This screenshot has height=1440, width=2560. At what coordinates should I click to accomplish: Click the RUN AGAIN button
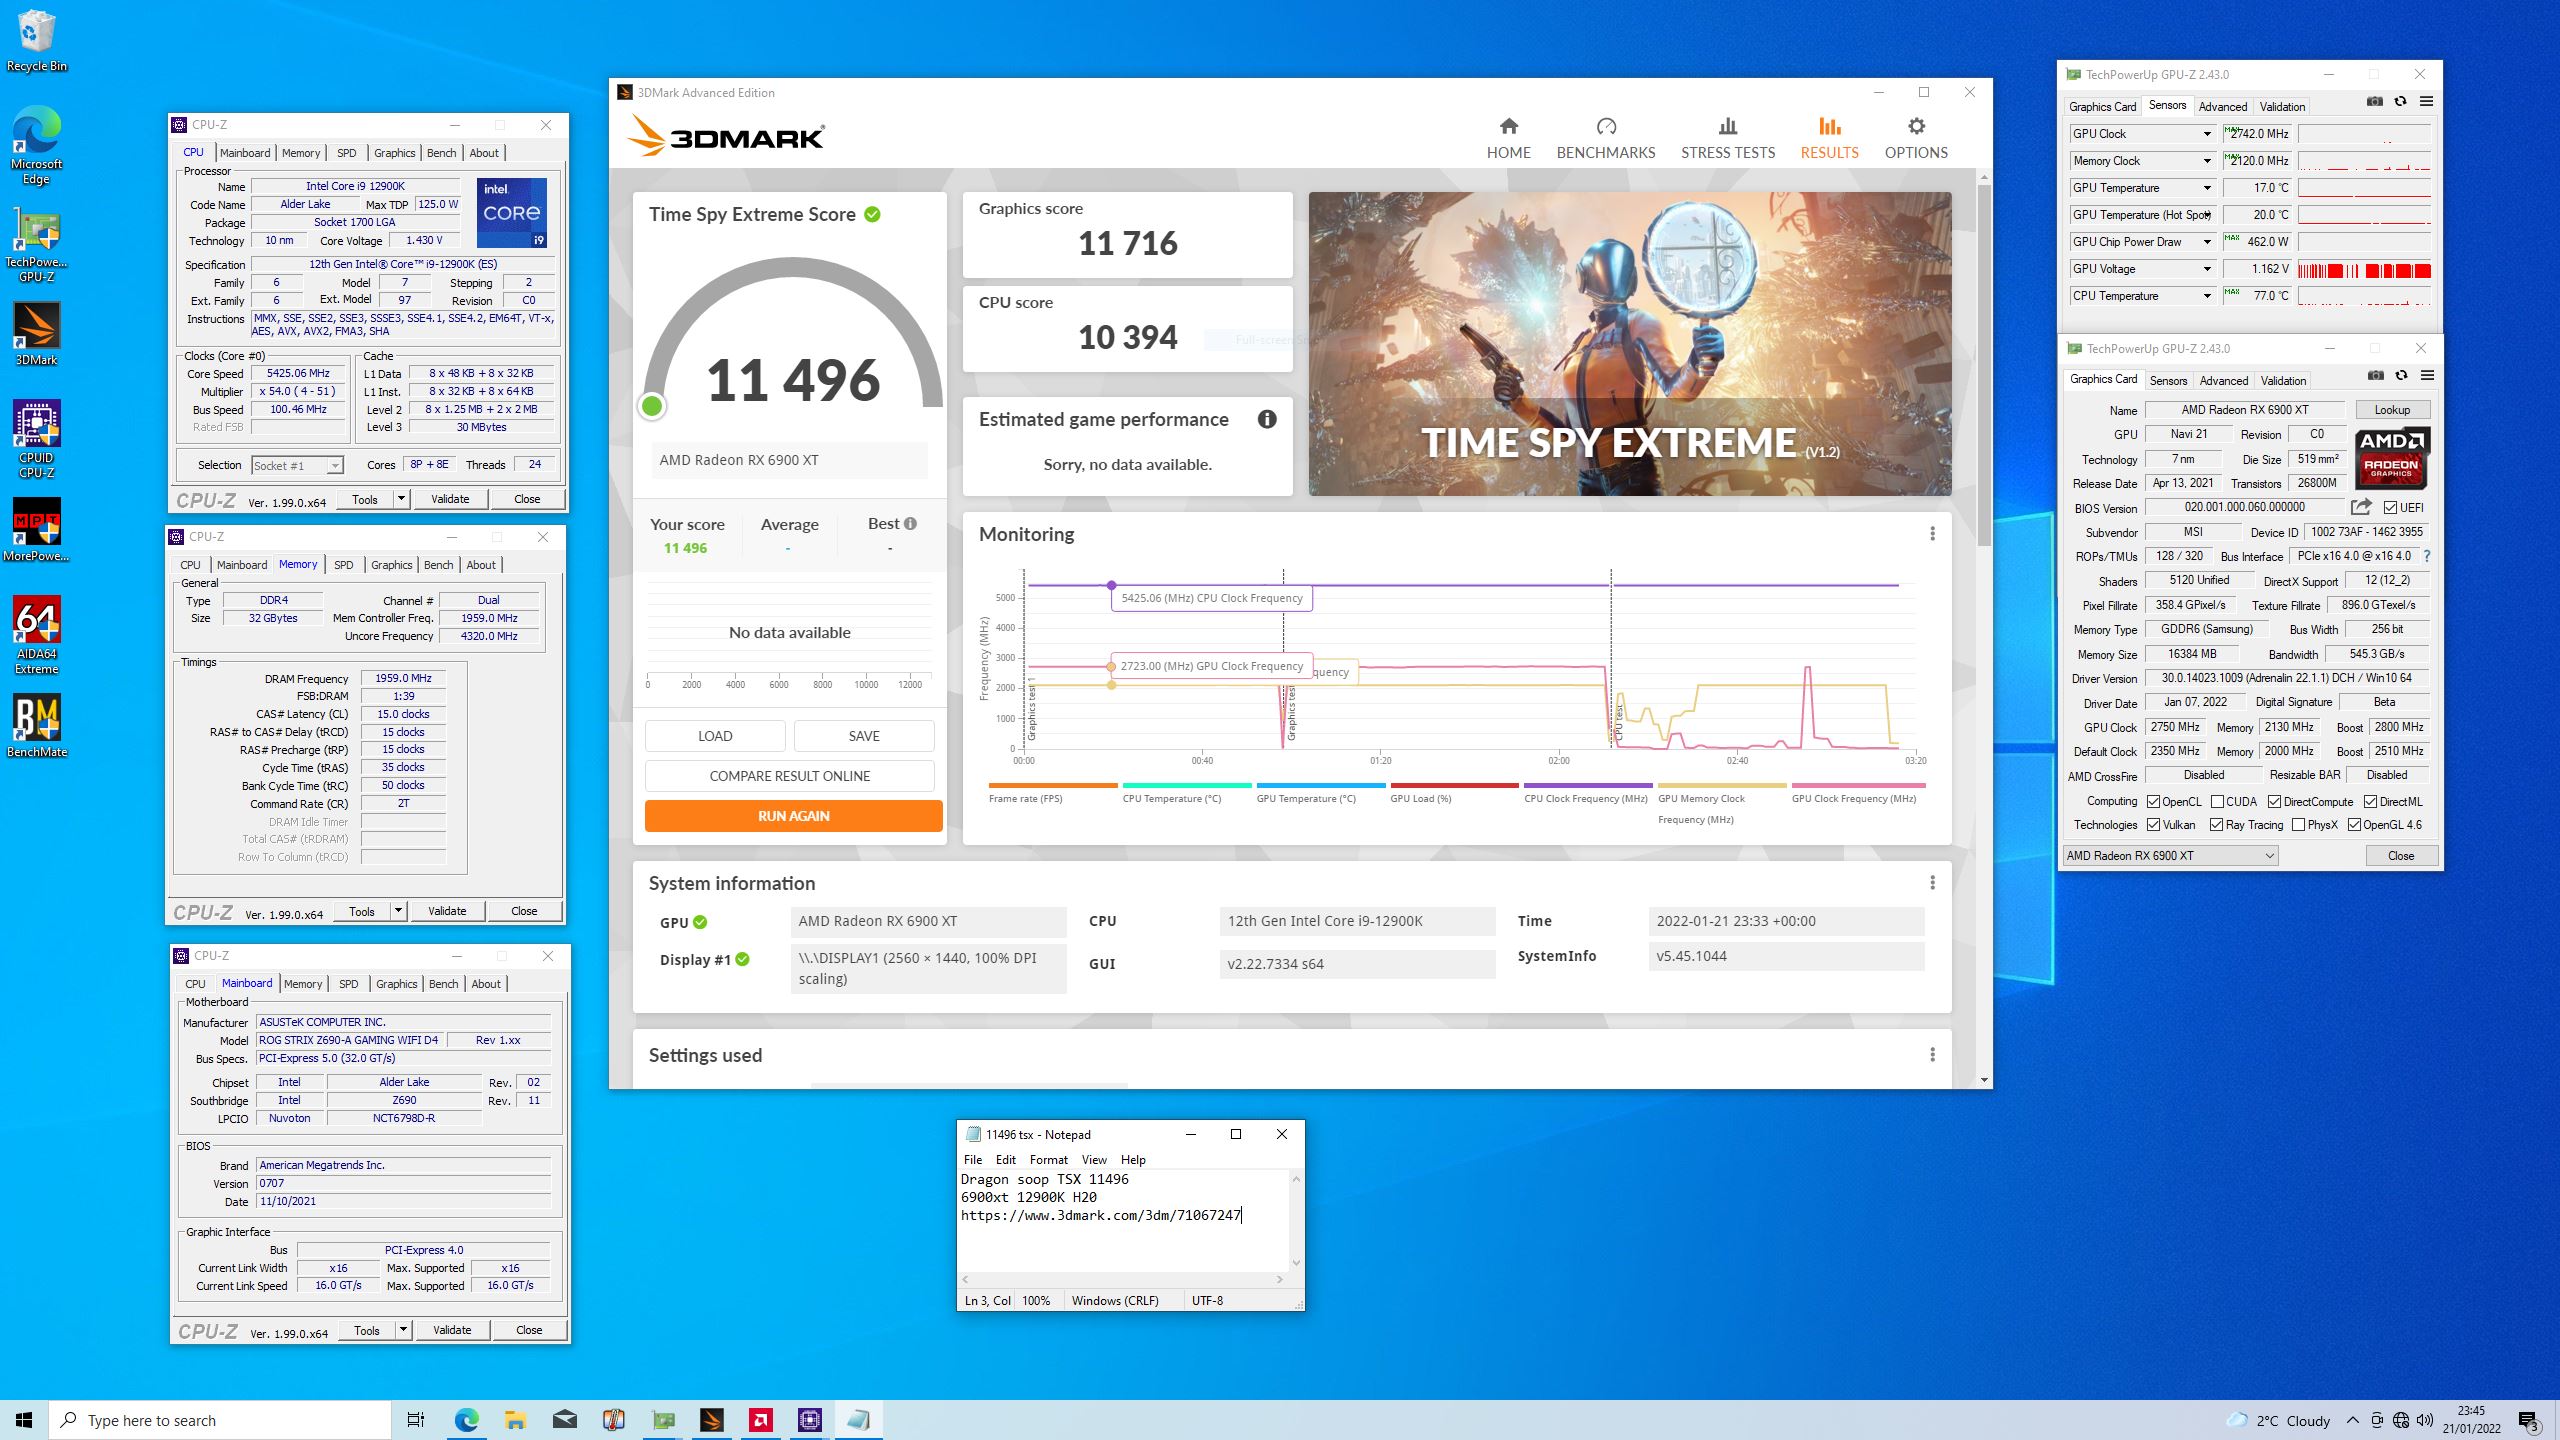pyautogui.click(x=793, y=816)
